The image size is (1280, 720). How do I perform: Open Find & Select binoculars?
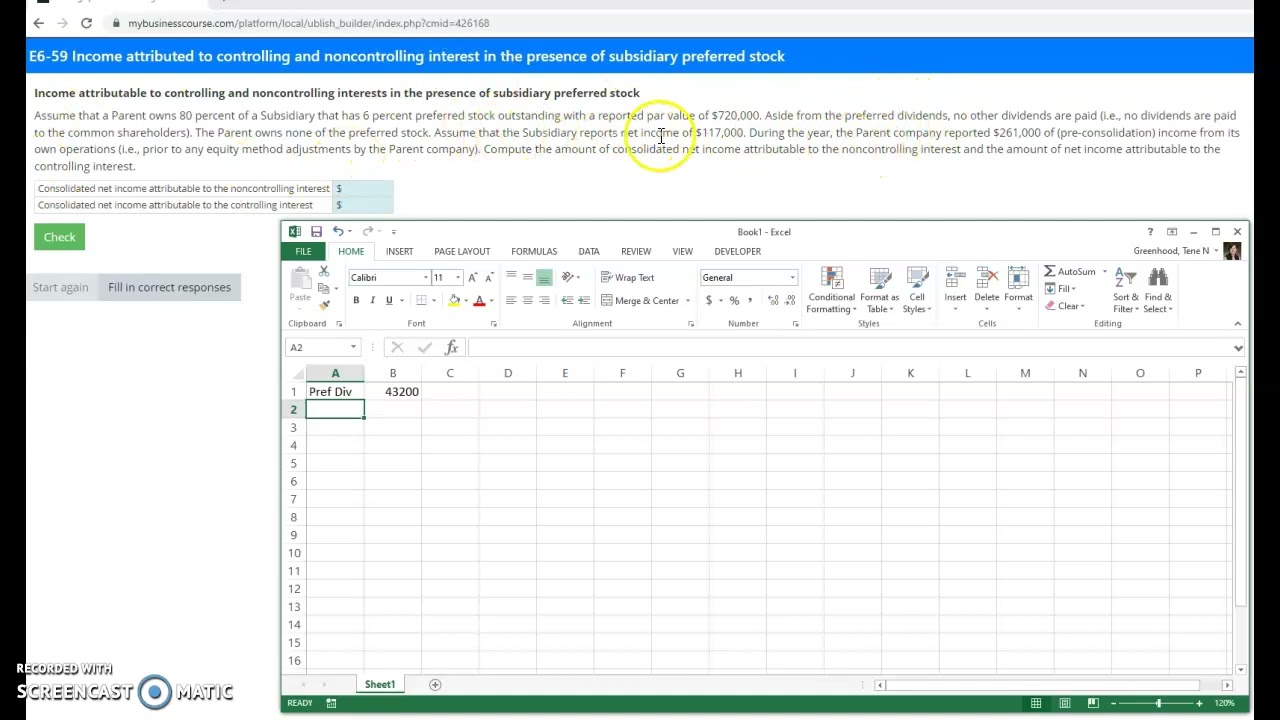coord(1158,291)
